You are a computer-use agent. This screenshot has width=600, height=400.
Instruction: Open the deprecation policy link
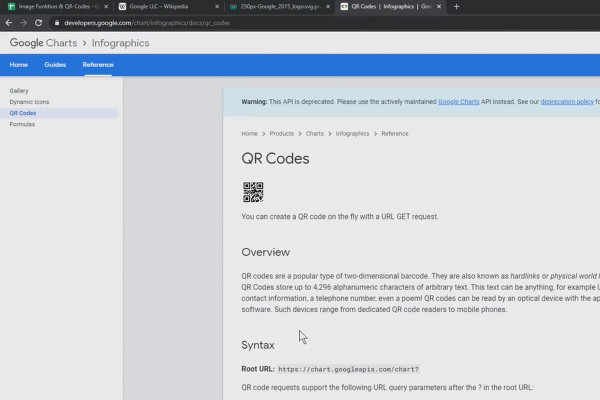pos(567,101)
